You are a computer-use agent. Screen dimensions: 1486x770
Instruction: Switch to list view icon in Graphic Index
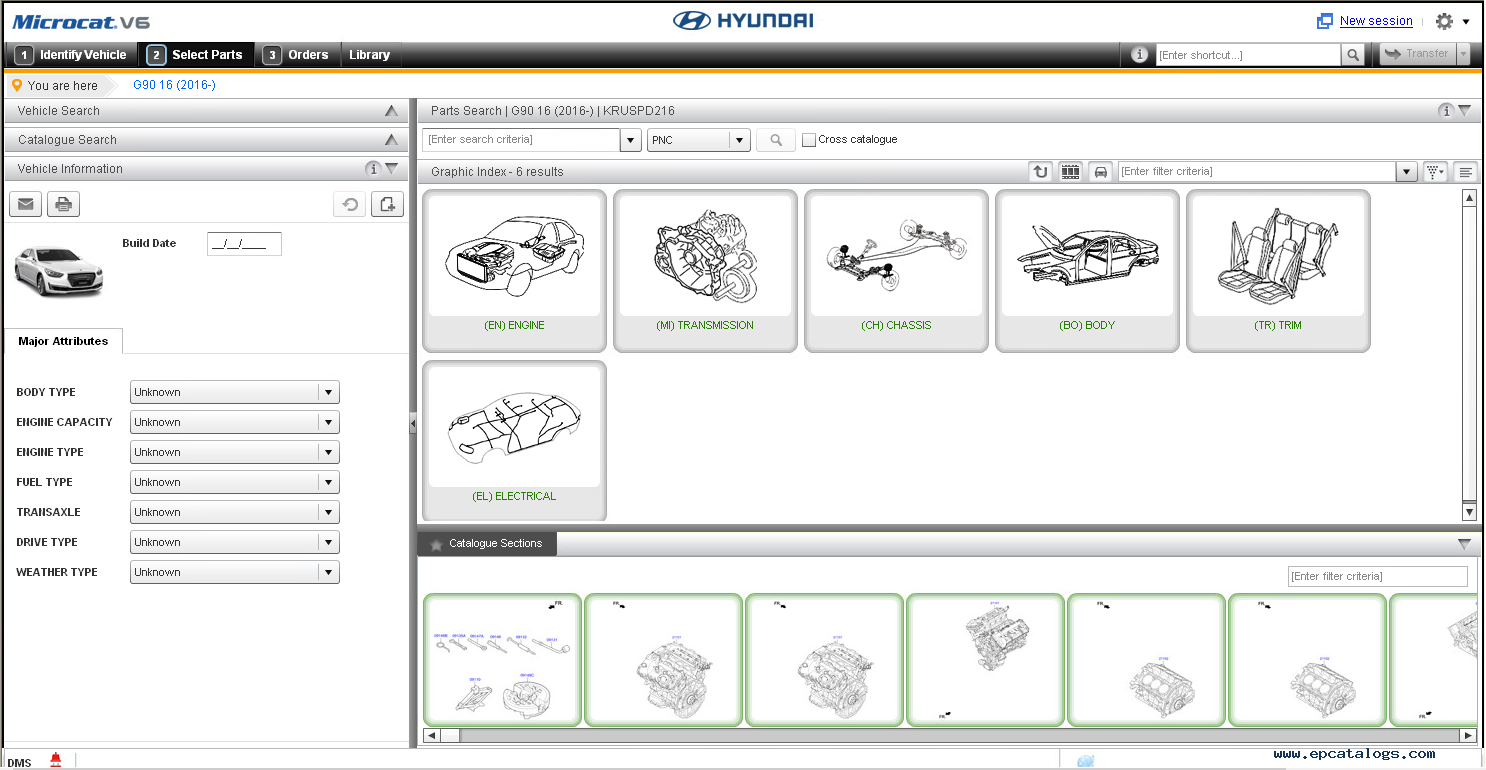pyautogui.click(x=1465, y=172)
